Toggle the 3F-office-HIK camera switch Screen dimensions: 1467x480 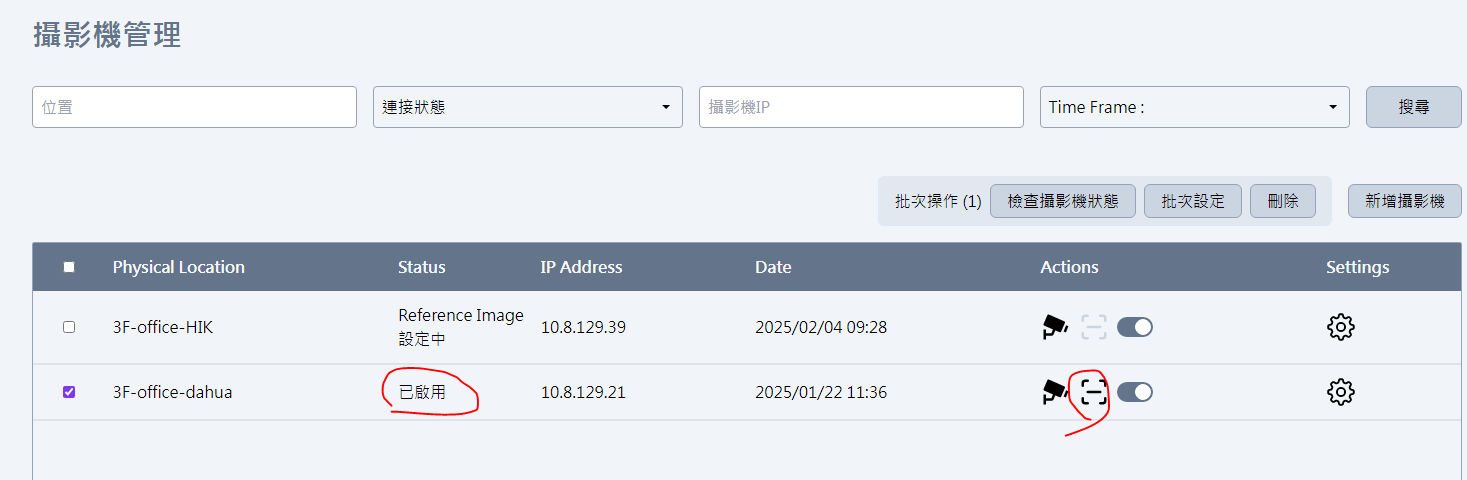[1135, 327]
